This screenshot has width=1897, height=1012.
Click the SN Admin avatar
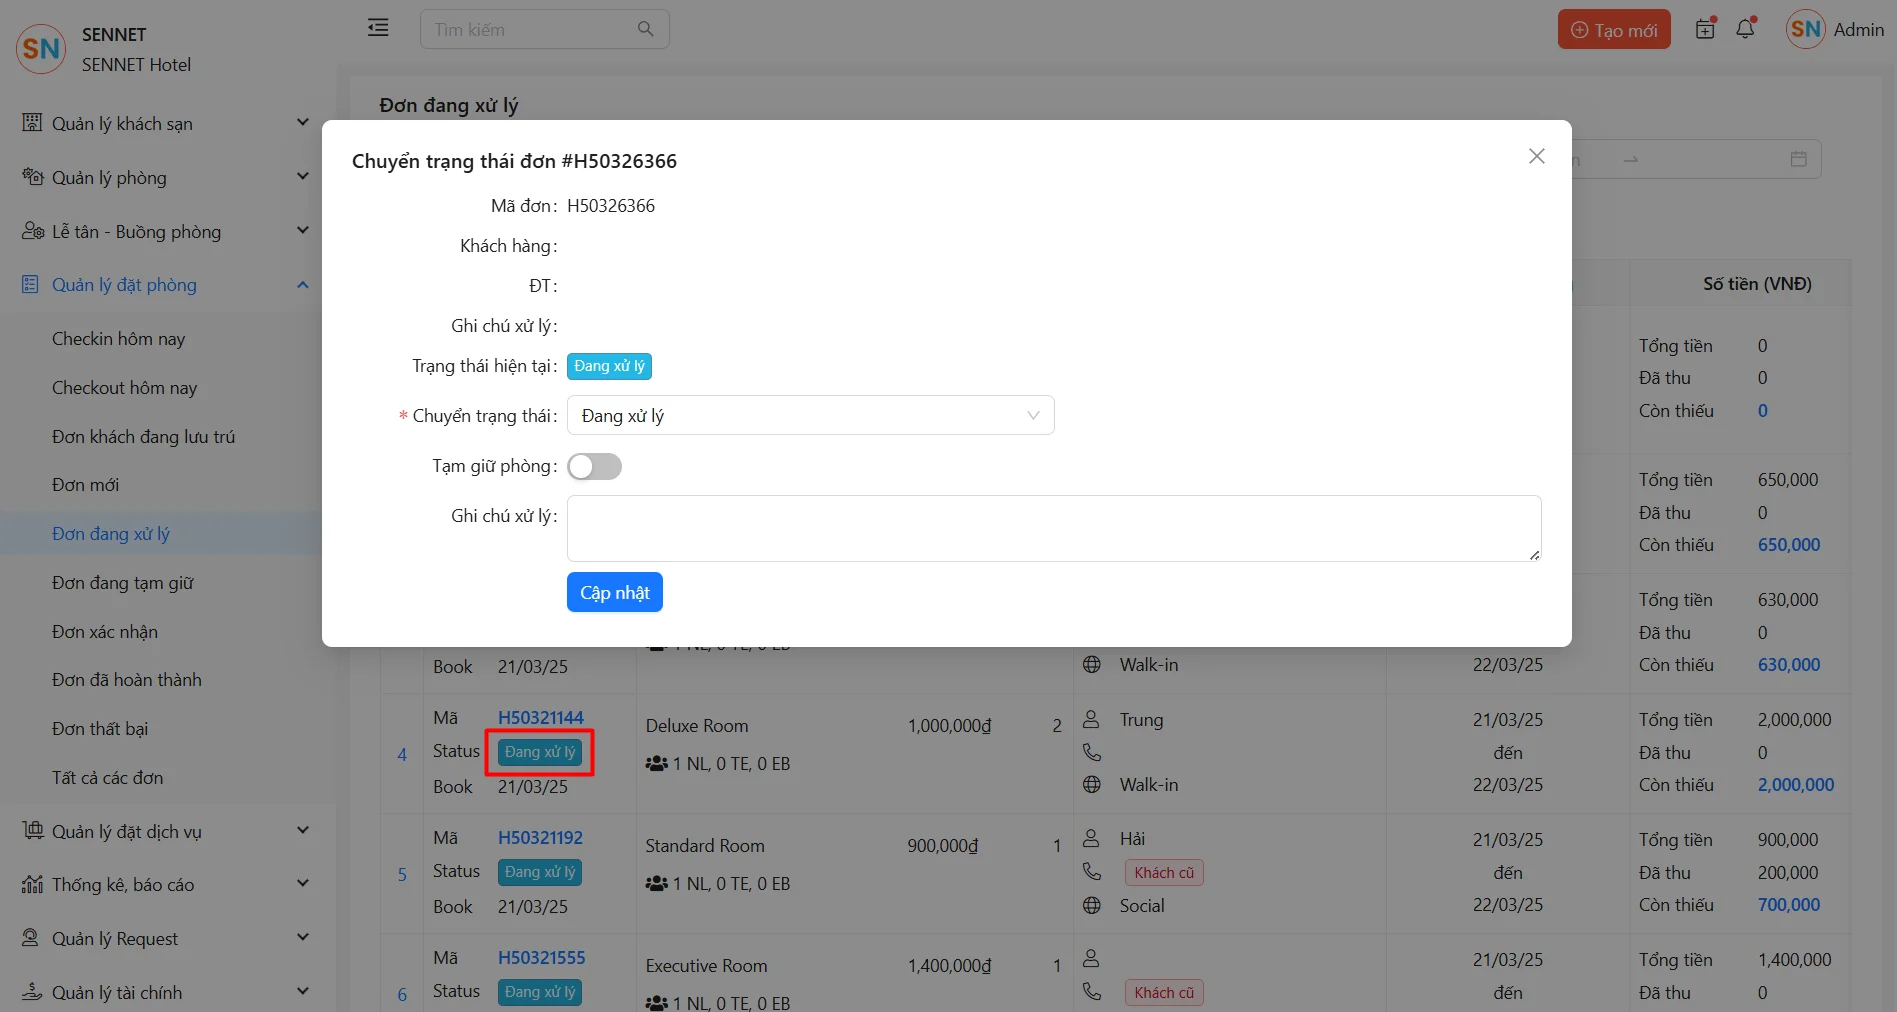click(x=1805, y=30)
